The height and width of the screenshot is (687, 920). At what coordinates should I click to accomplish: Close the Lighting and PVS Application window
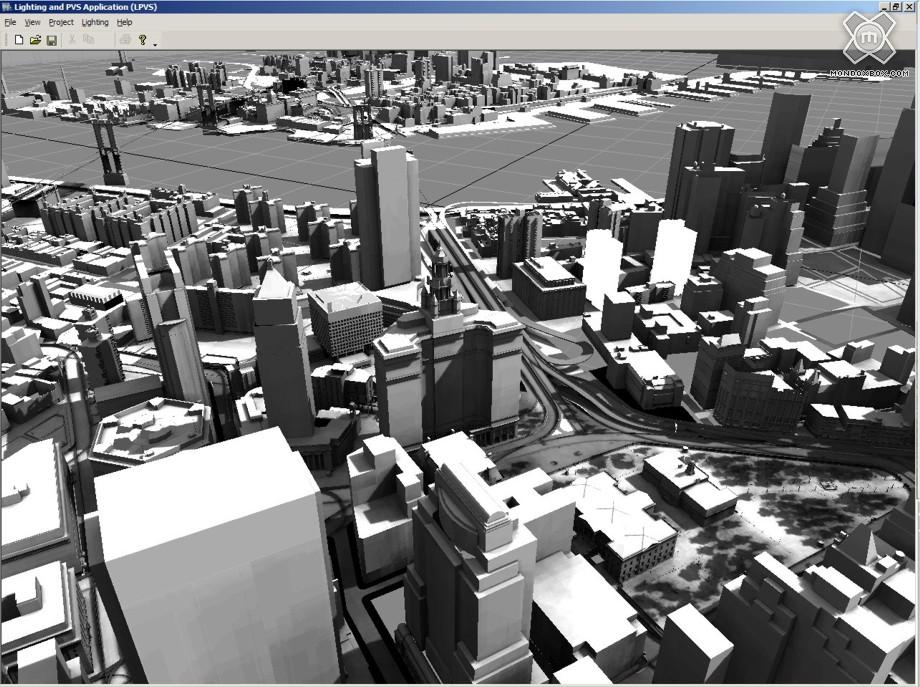pyautogui.click(x=911, y=6)
